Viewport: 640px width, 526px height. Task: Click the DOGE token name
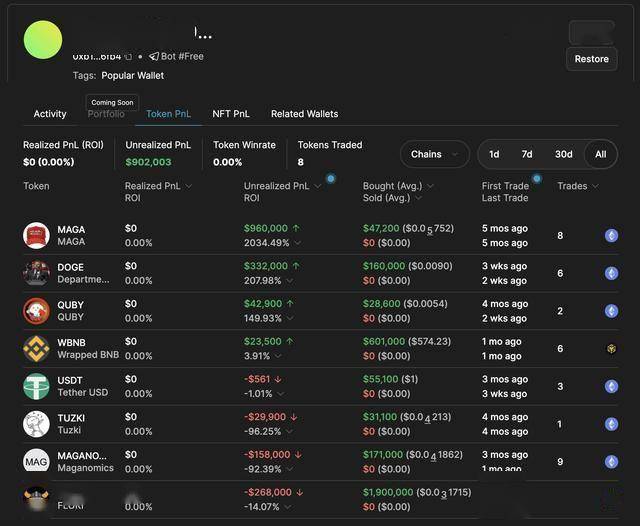pyautogui.click(x=70, y=267)
